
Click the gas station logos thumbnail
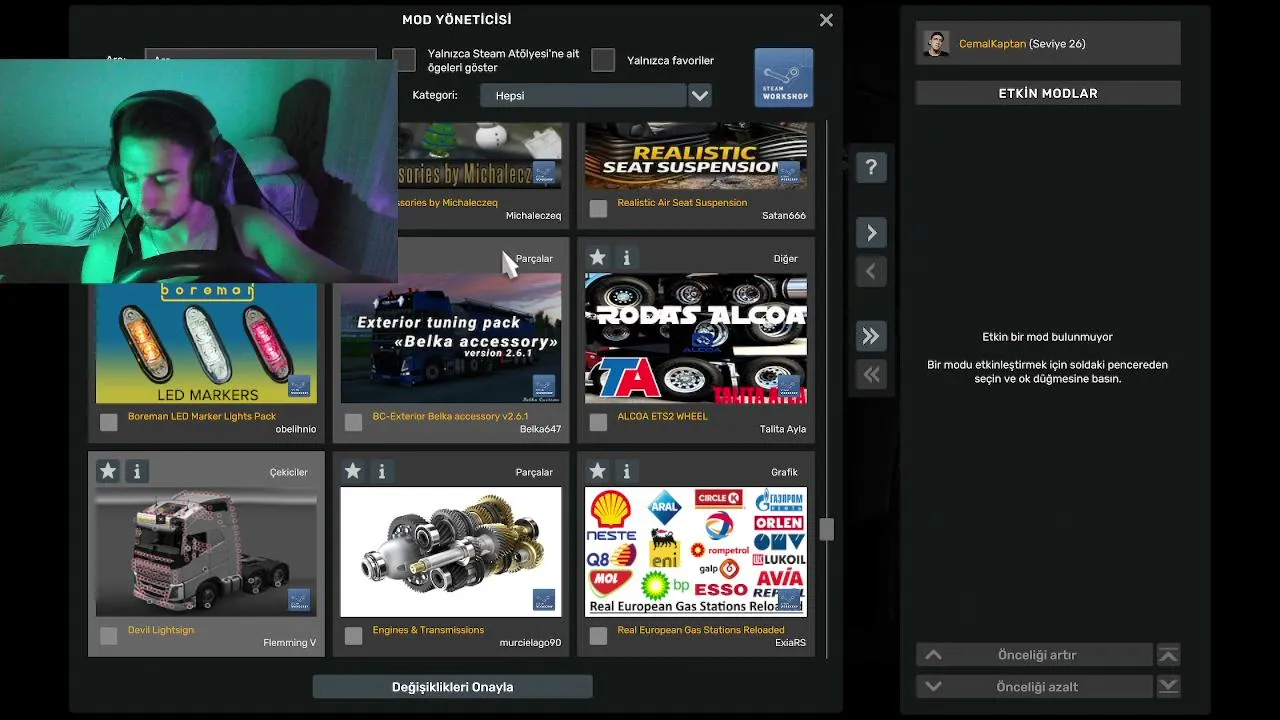click(696, 552)
